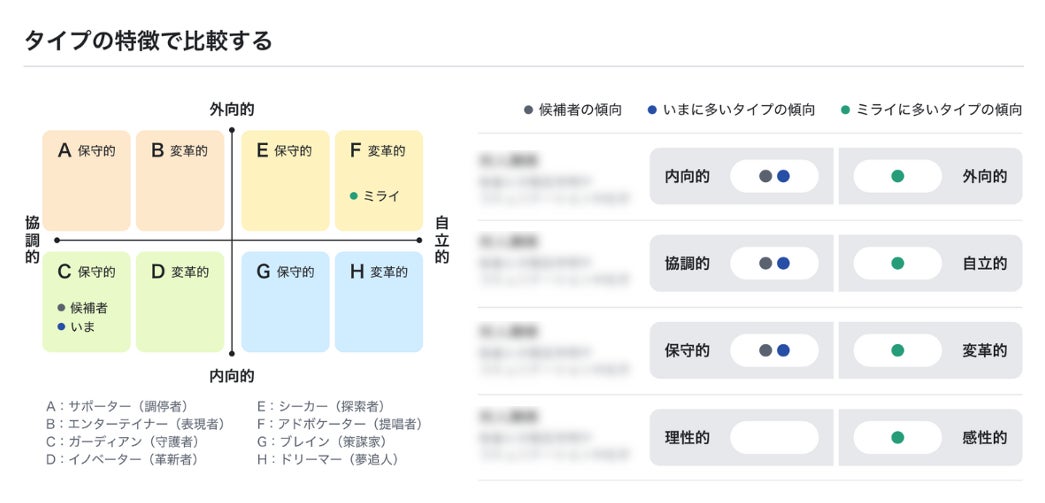The height and width of the screenshot is (503, 1045).
Task: Select the 内向的 side of first row
Action: coord(741,176)
